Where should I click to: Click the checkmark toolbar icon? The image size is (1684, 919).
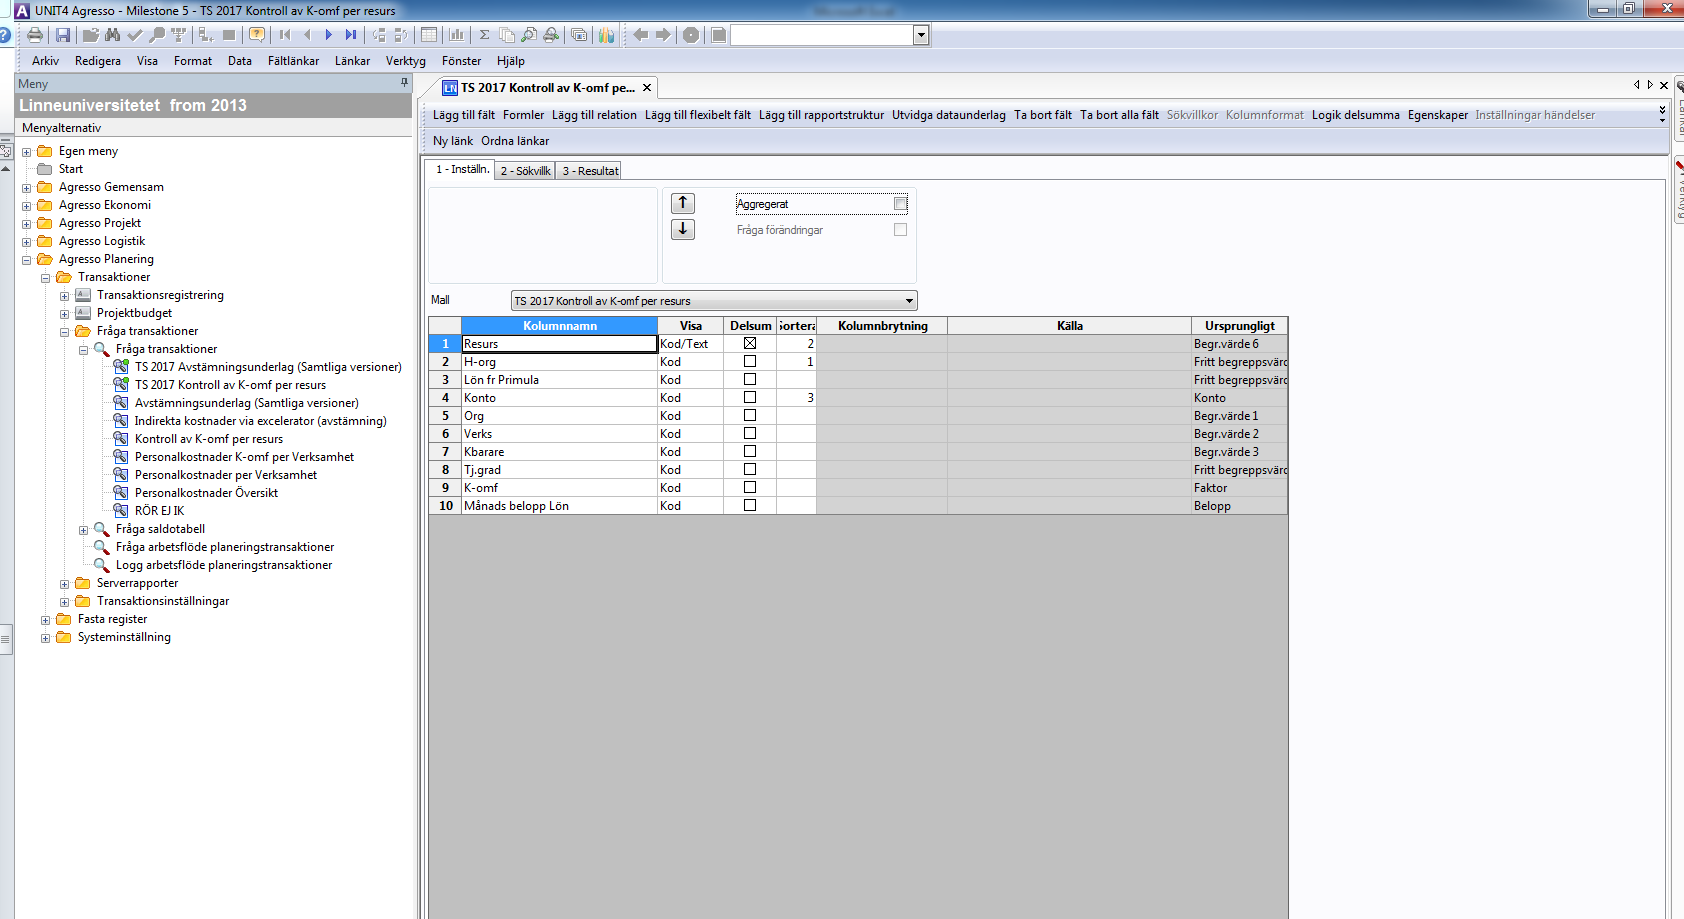[x=135, y=35]
